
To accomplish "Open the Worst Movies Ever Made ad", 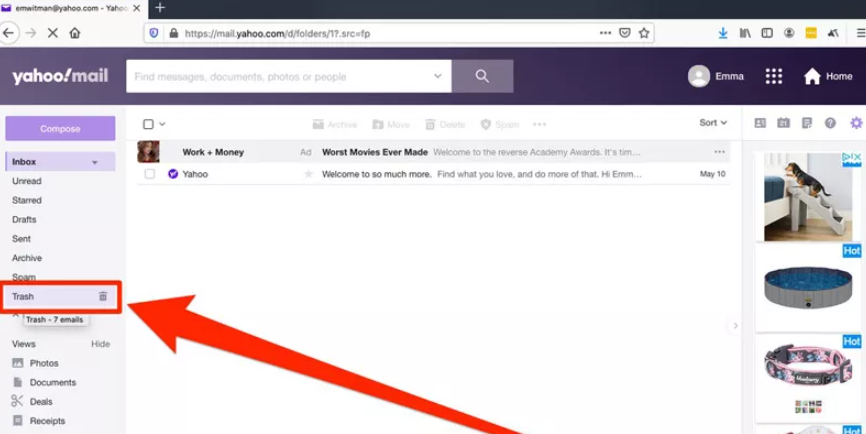I will [x=375, y=152].
